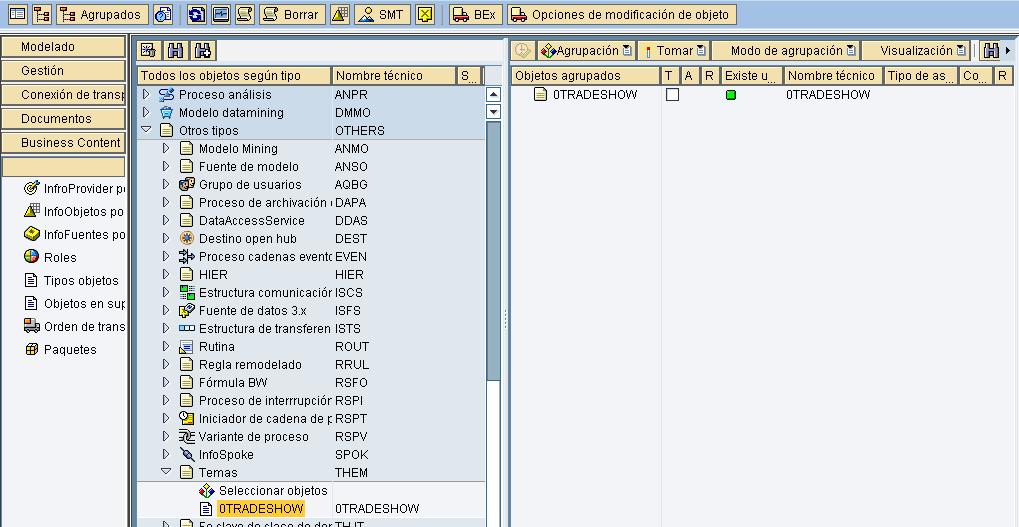Click the refresh icon in top toolbar
This screenshot has width=1019, height=527.
(x=196, y=15)
